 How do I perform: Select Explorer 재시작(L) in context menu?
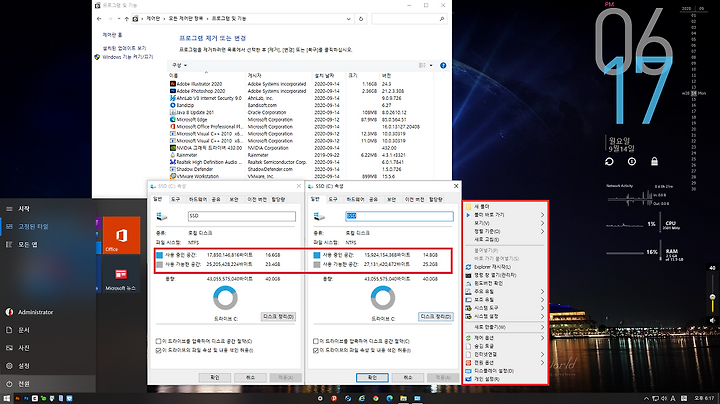point(505,267)
